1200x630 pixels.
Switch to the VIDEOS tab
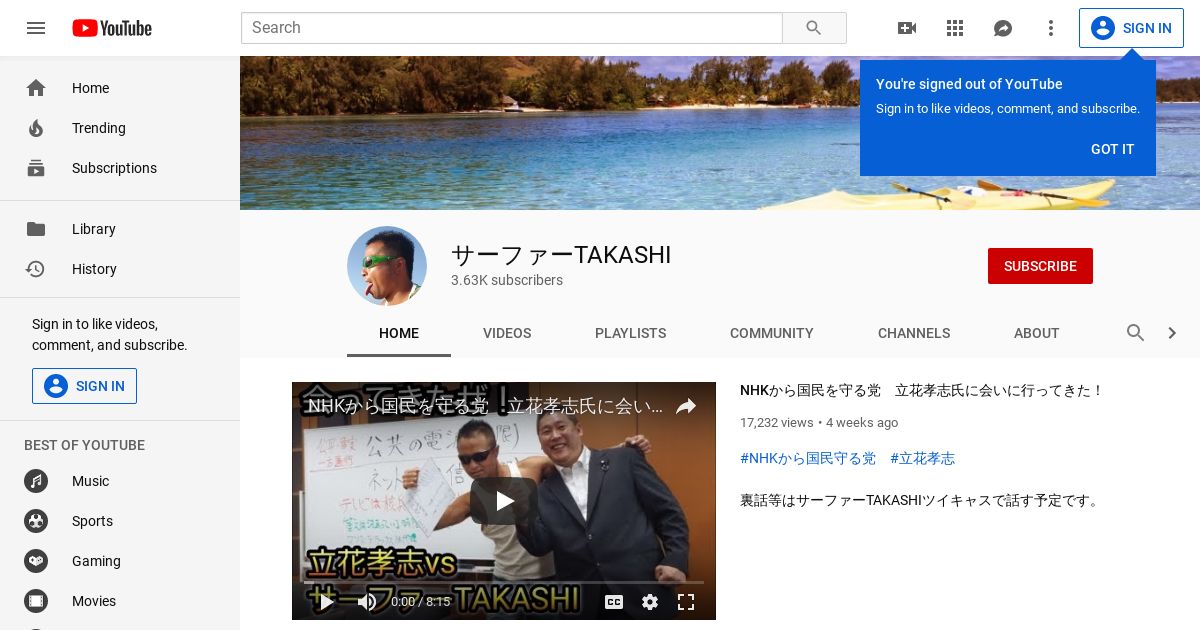[x=507, y=333]
